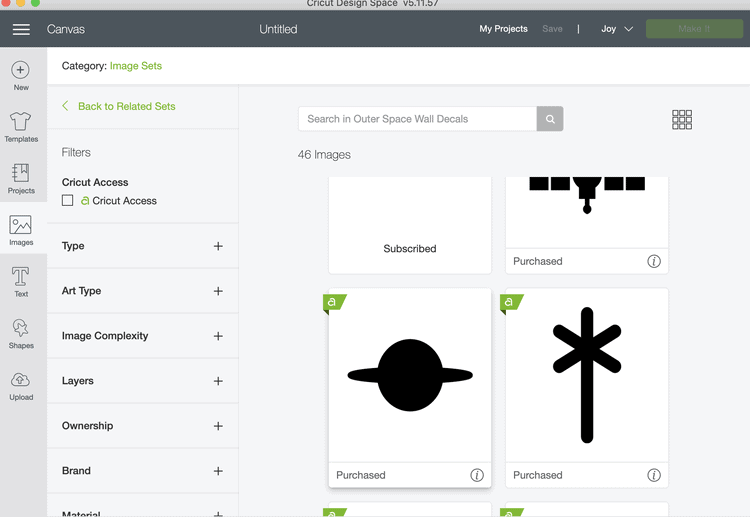Go Back to Related Sets

(127, 106)
